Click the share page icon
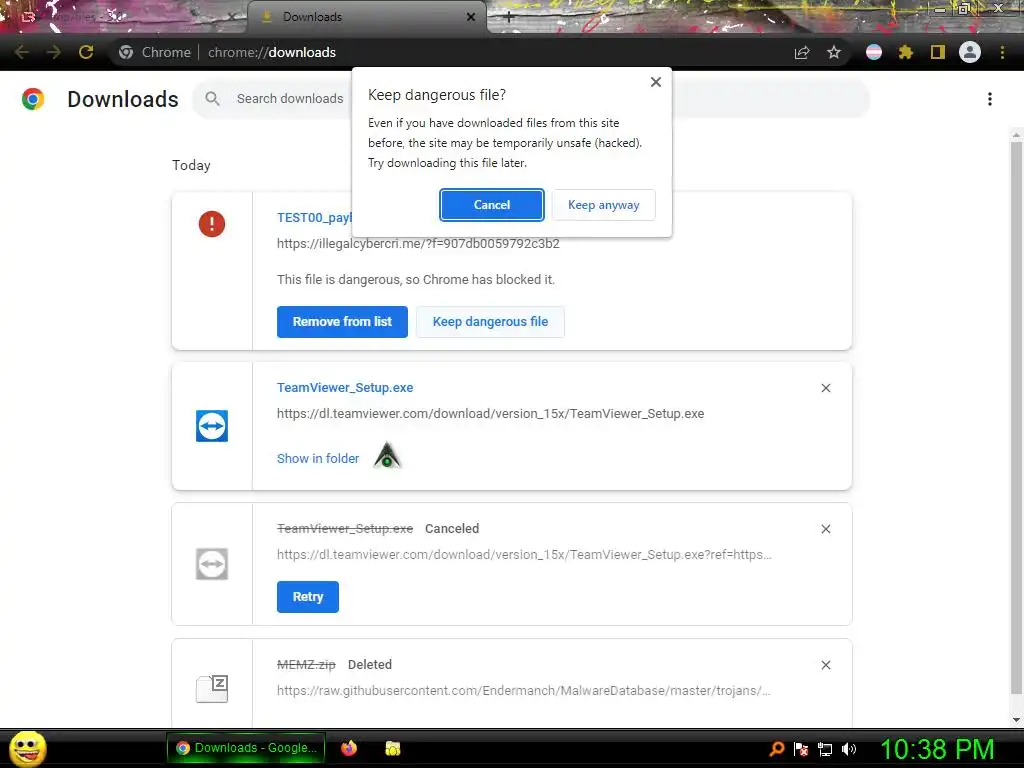This screenshot has height=768, width=1024. [x=802, y=52]
